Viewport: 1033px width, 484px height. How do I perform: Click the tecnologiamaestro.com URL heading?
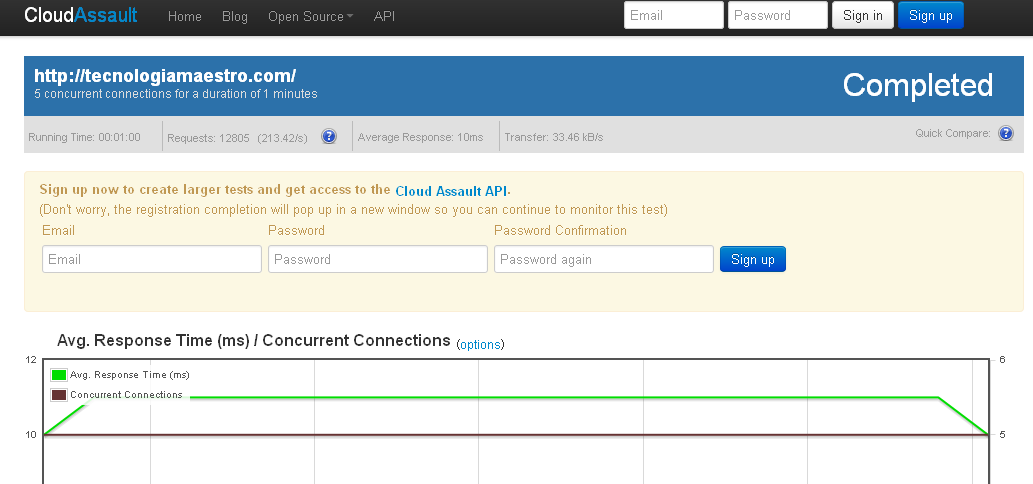[165, 76]
